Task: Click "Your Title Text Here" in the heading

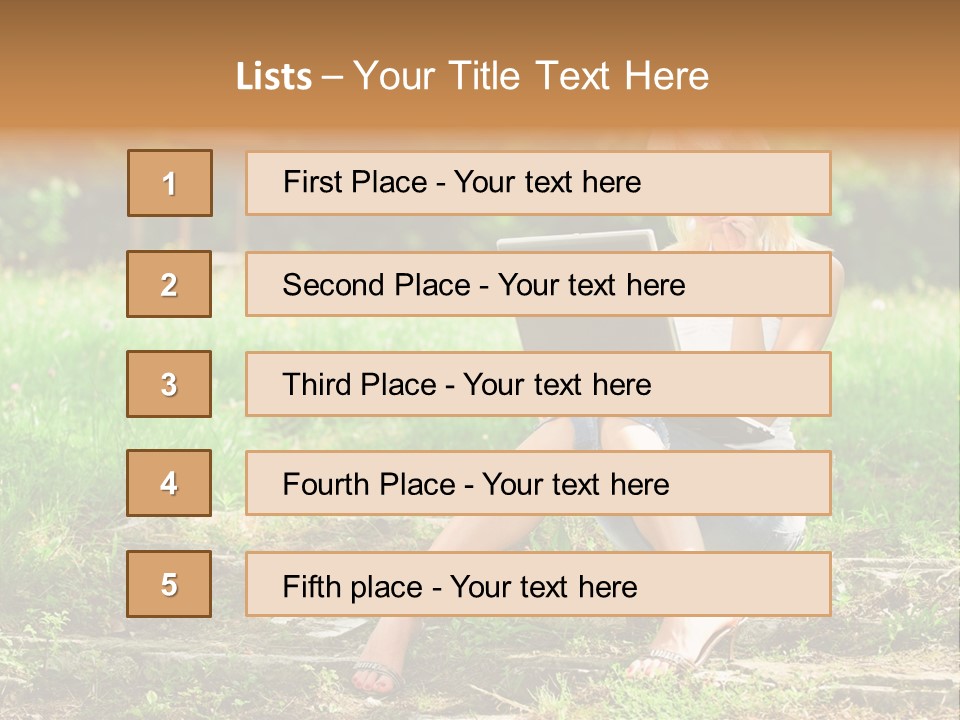Action: coord(531,76)
